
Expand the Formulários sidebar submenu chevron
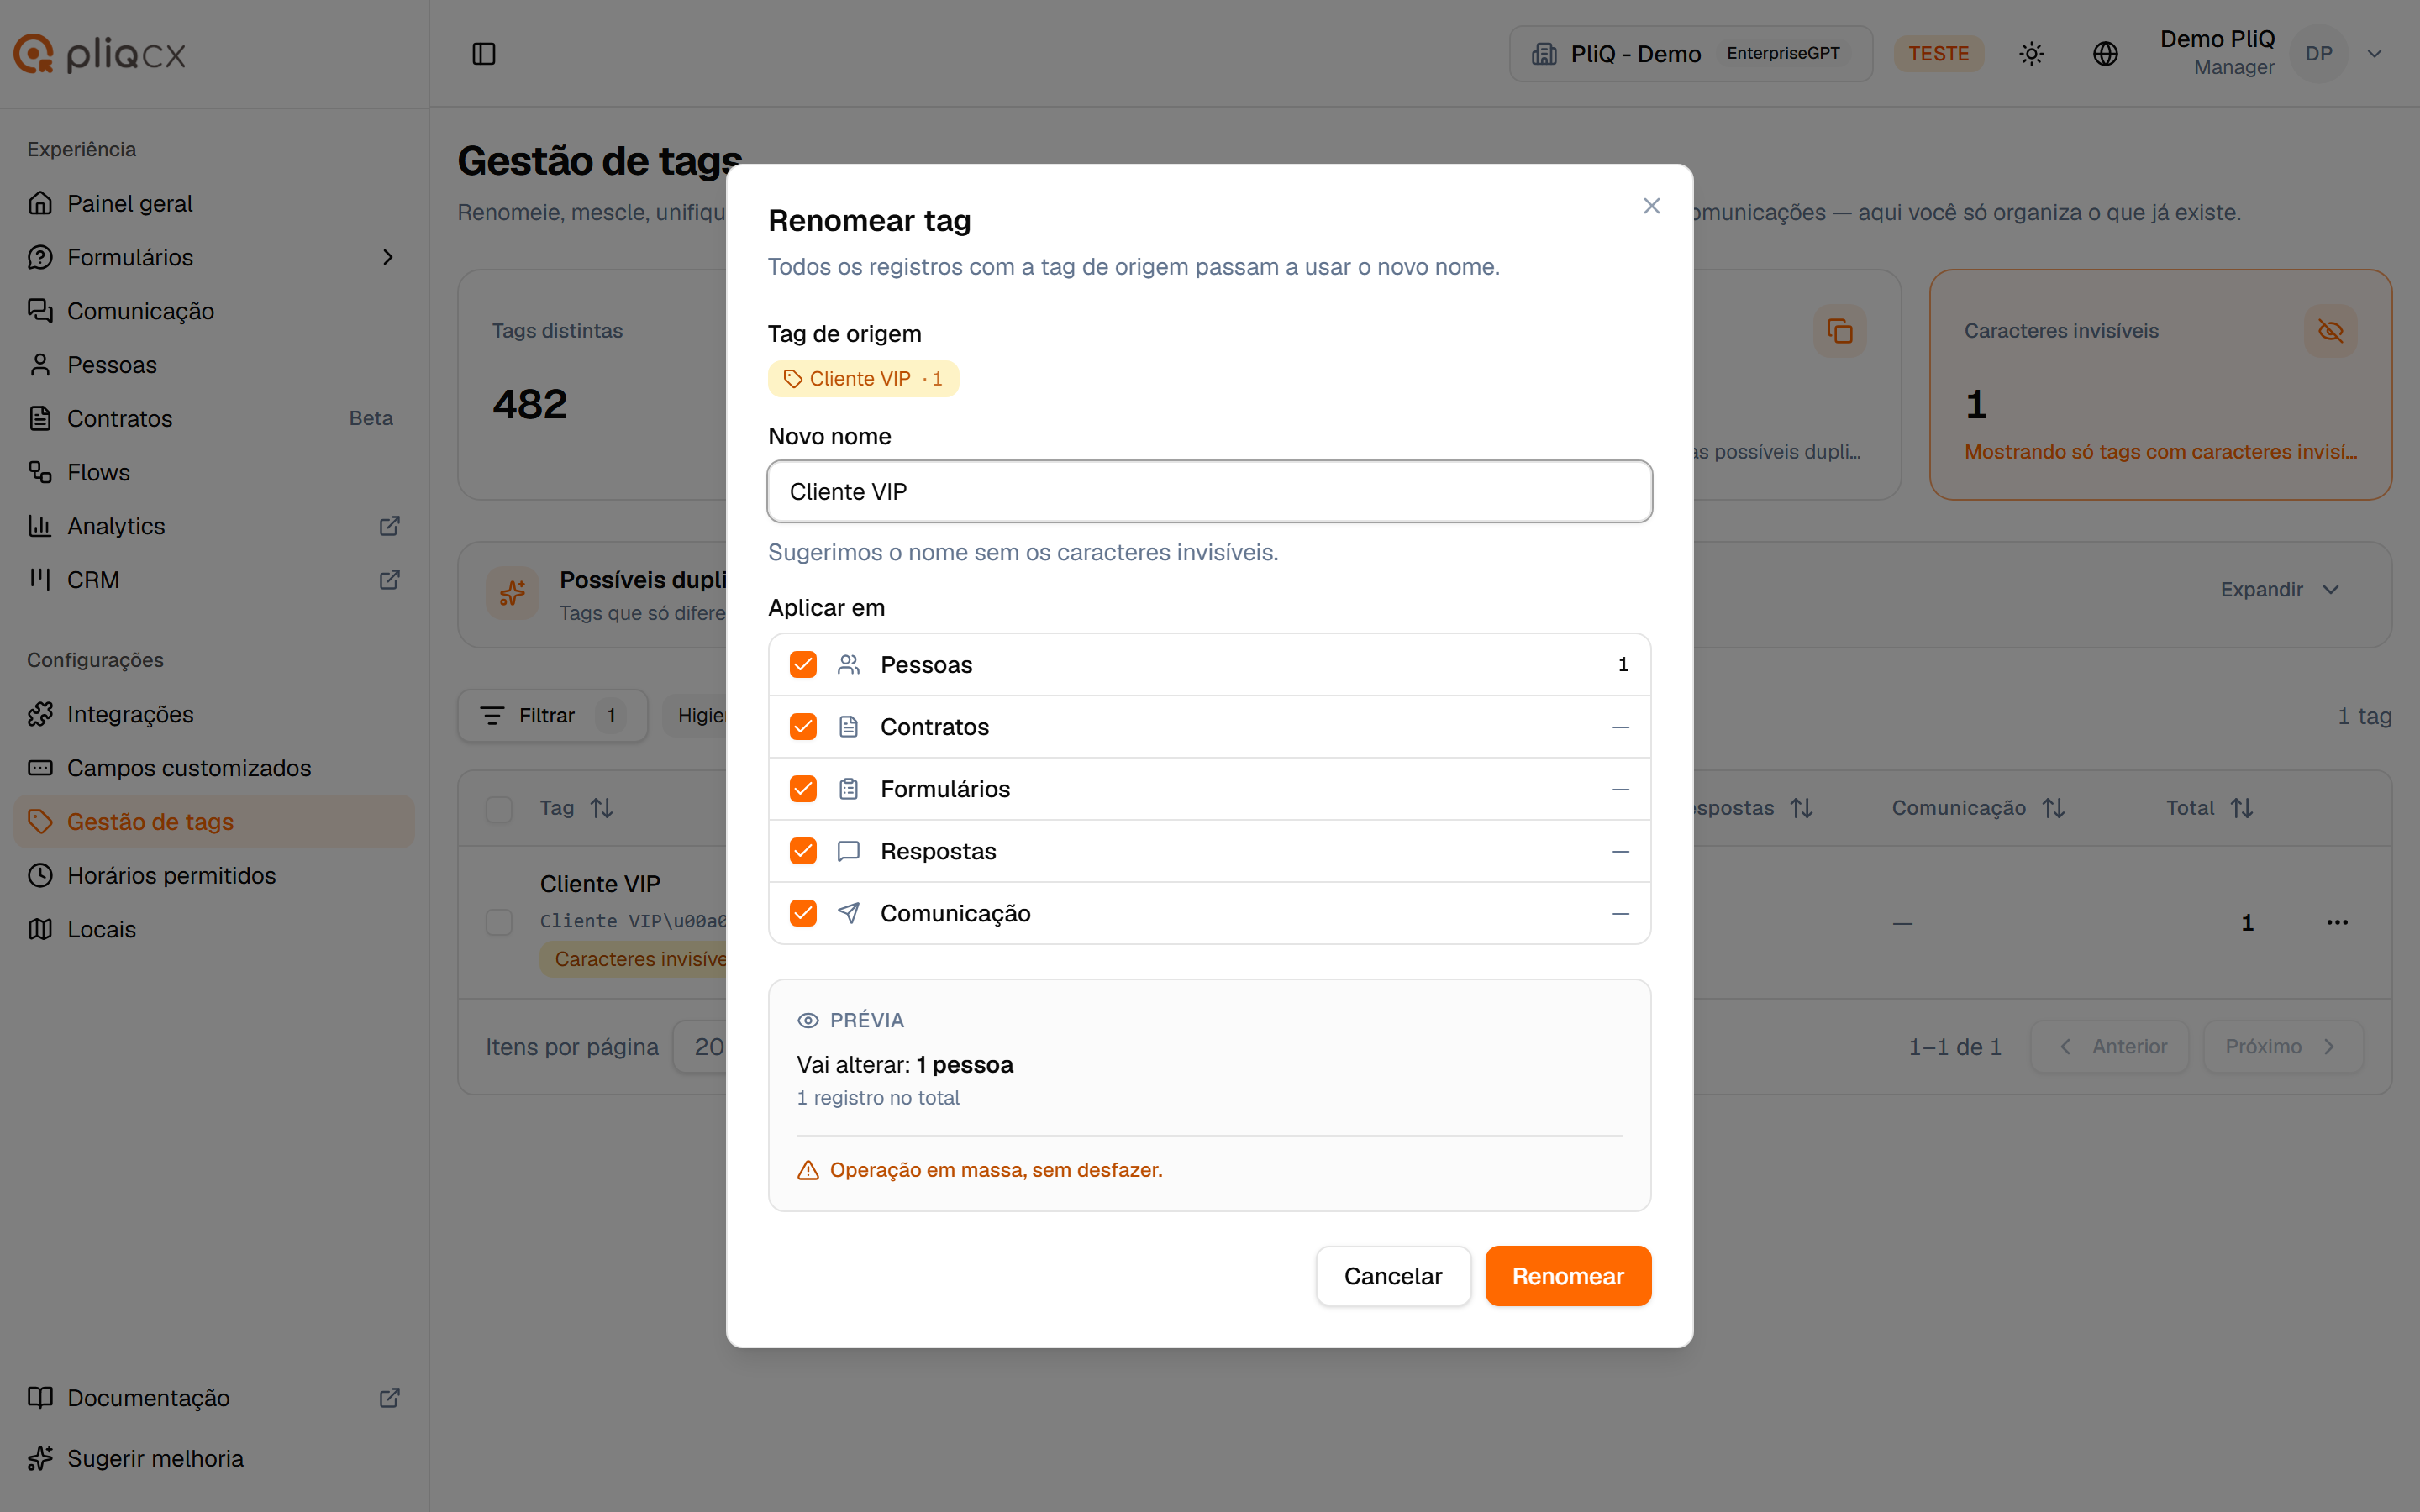[x=388, y=258]
